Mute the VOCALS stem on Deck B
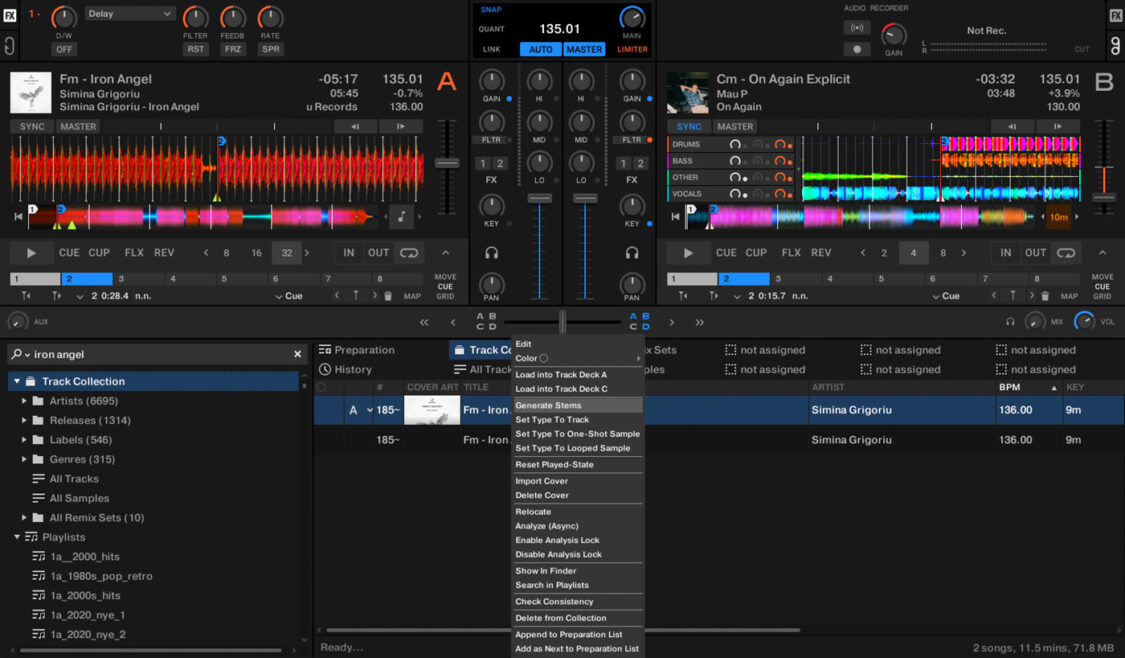 coord(745,193)
